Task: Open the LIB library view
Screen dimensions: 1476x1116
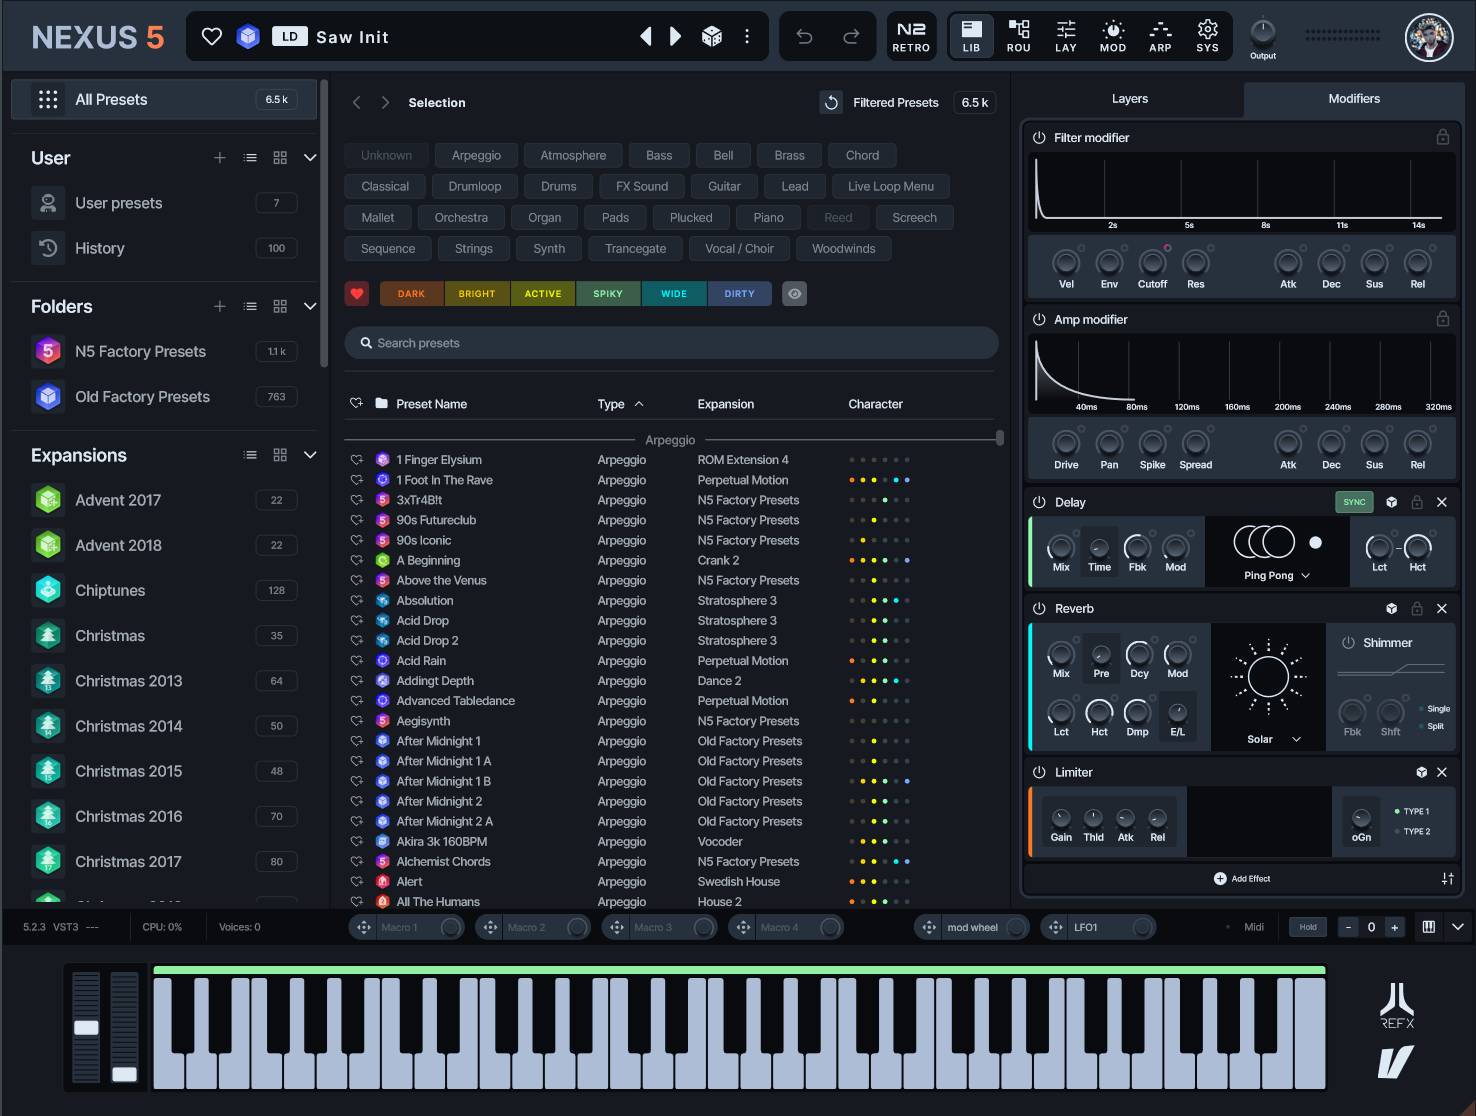Action: coord(971,36)
